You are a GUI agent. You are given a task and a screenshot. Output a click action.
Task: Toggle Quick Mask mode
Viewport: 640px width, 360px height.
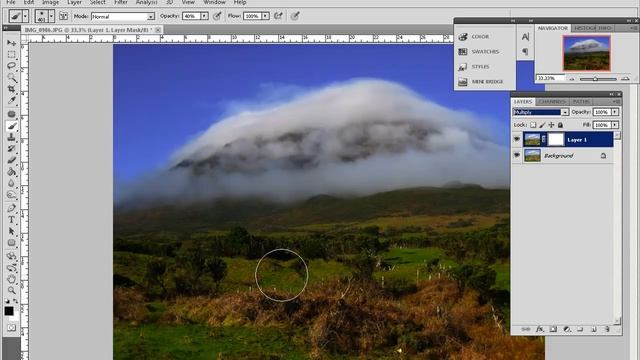click(11, 328)
